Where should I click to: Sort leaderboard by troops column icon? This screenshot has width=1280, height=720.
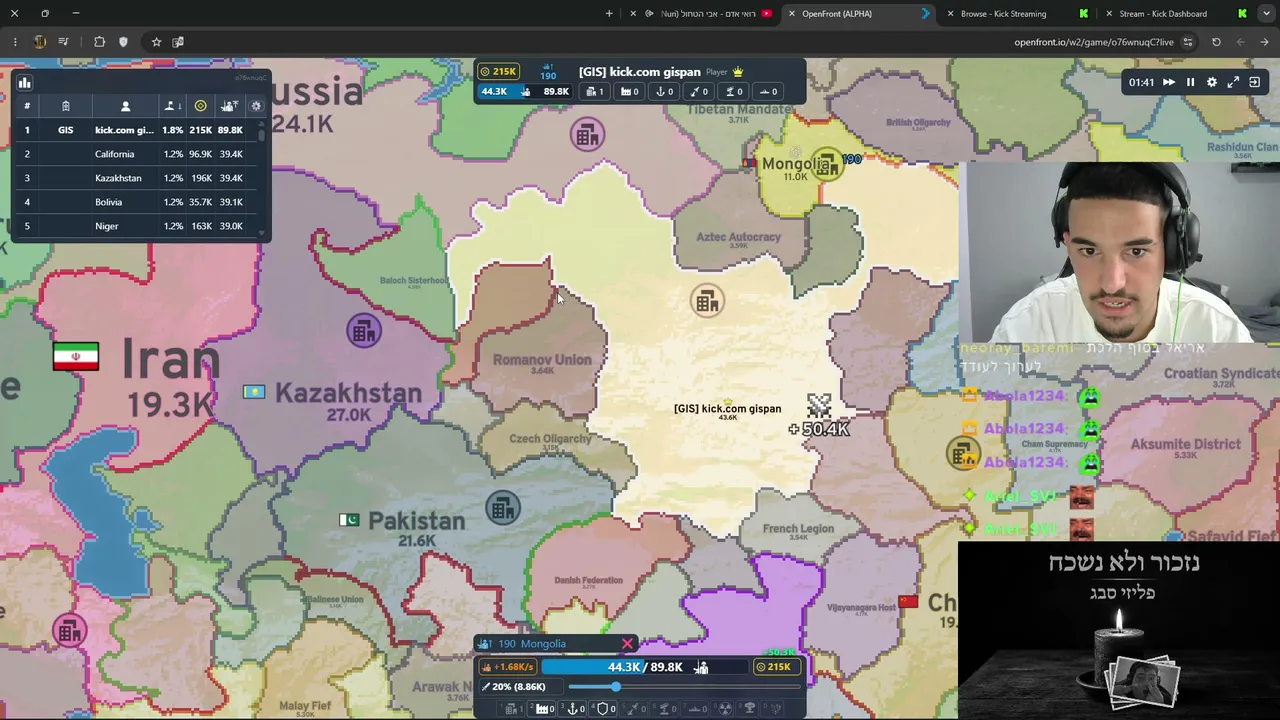pyautogui.click(x=229, y=106)
